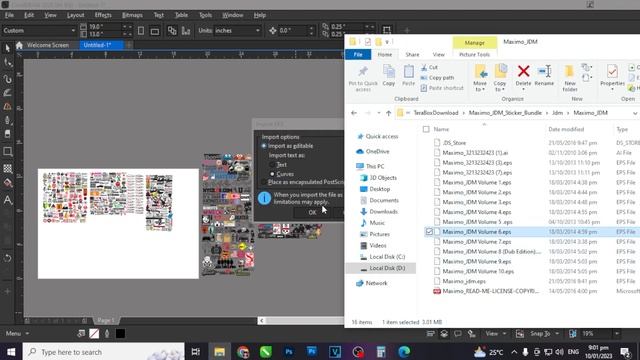Click Copy path in the Clipboard group
The width and height of the screenshot is (640, 360).
[437, 78]
